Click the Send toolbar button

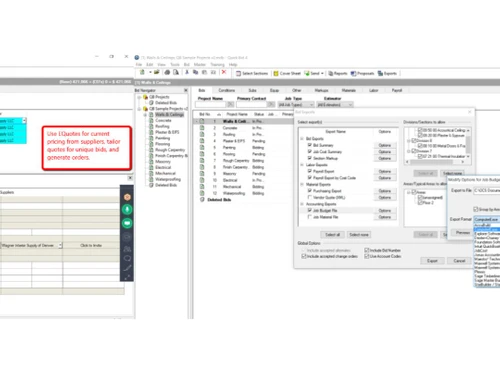tap(312, 73)
